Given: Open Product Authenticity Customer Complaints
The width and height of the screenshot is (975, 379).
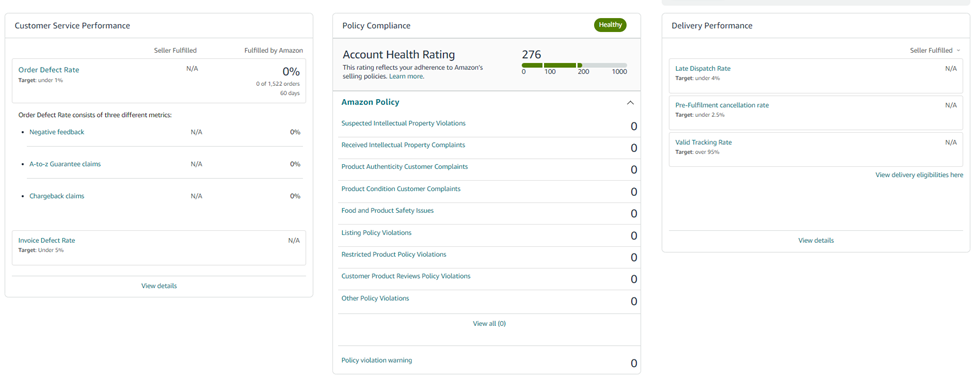Looking at the screenshot, I should [405, 167].
